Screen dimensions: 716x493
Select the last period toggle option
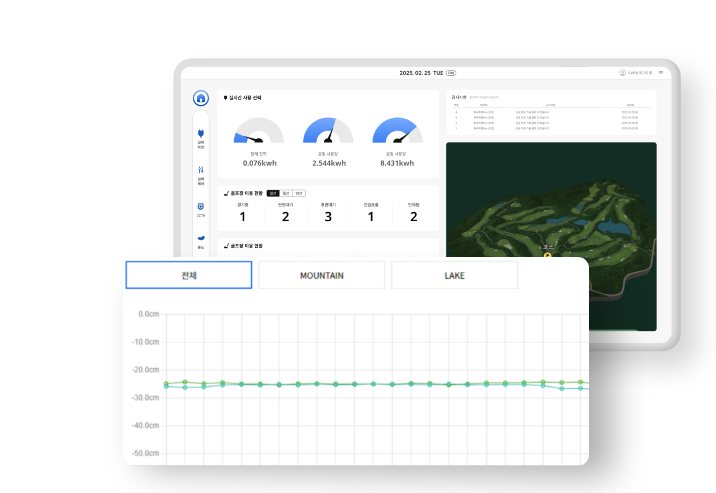(x=299, y=192)
